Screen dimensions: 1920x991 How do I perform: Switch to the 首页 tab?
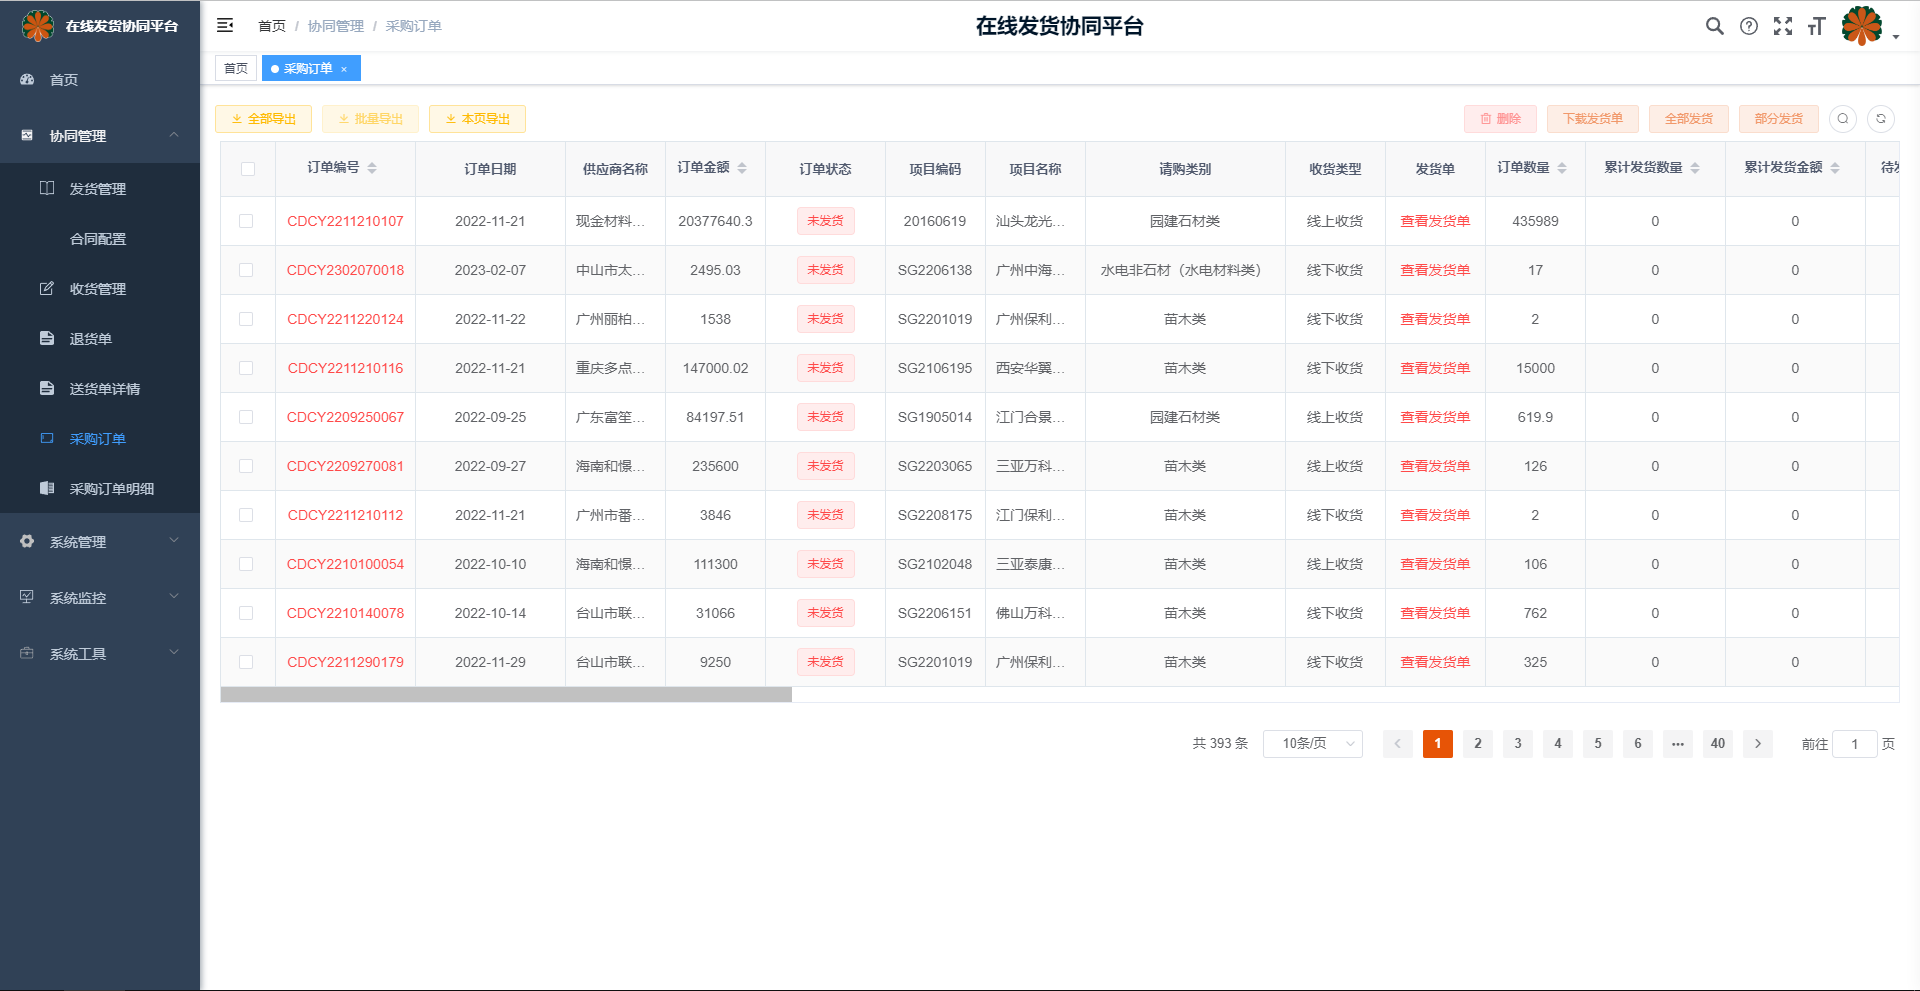236,69
